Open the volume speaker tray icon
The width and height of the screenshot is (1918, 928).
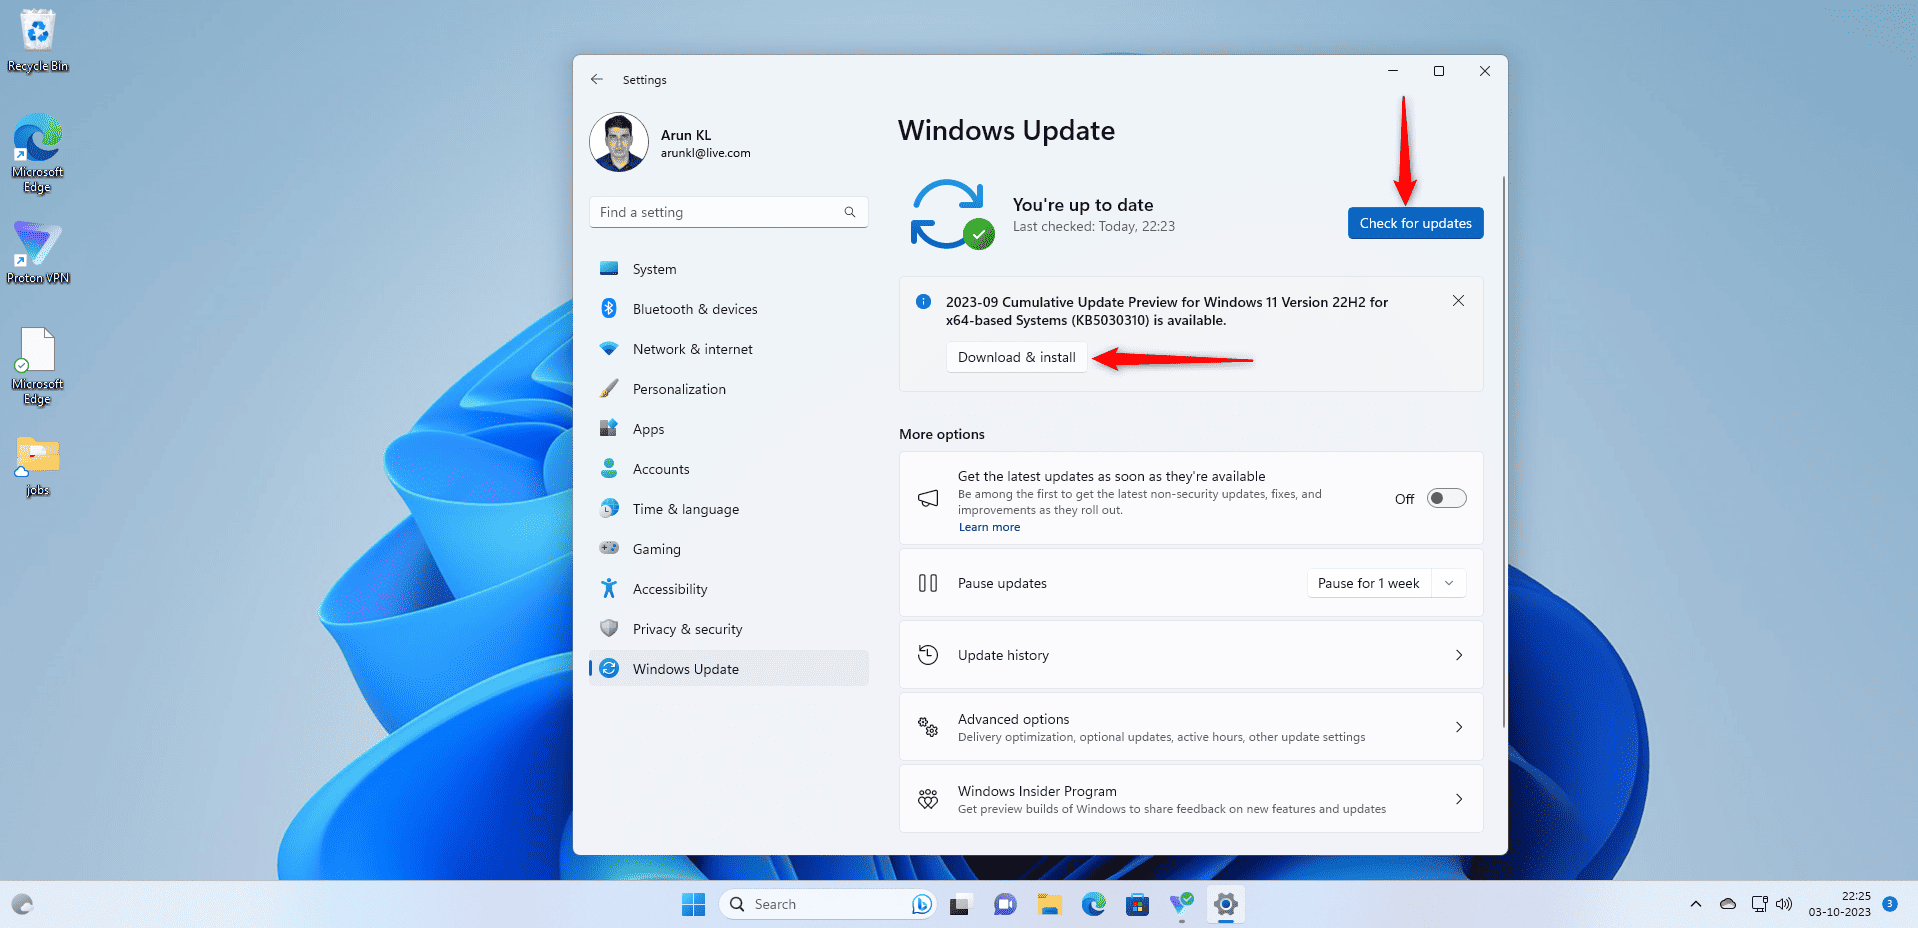[x=1783, y=904]
